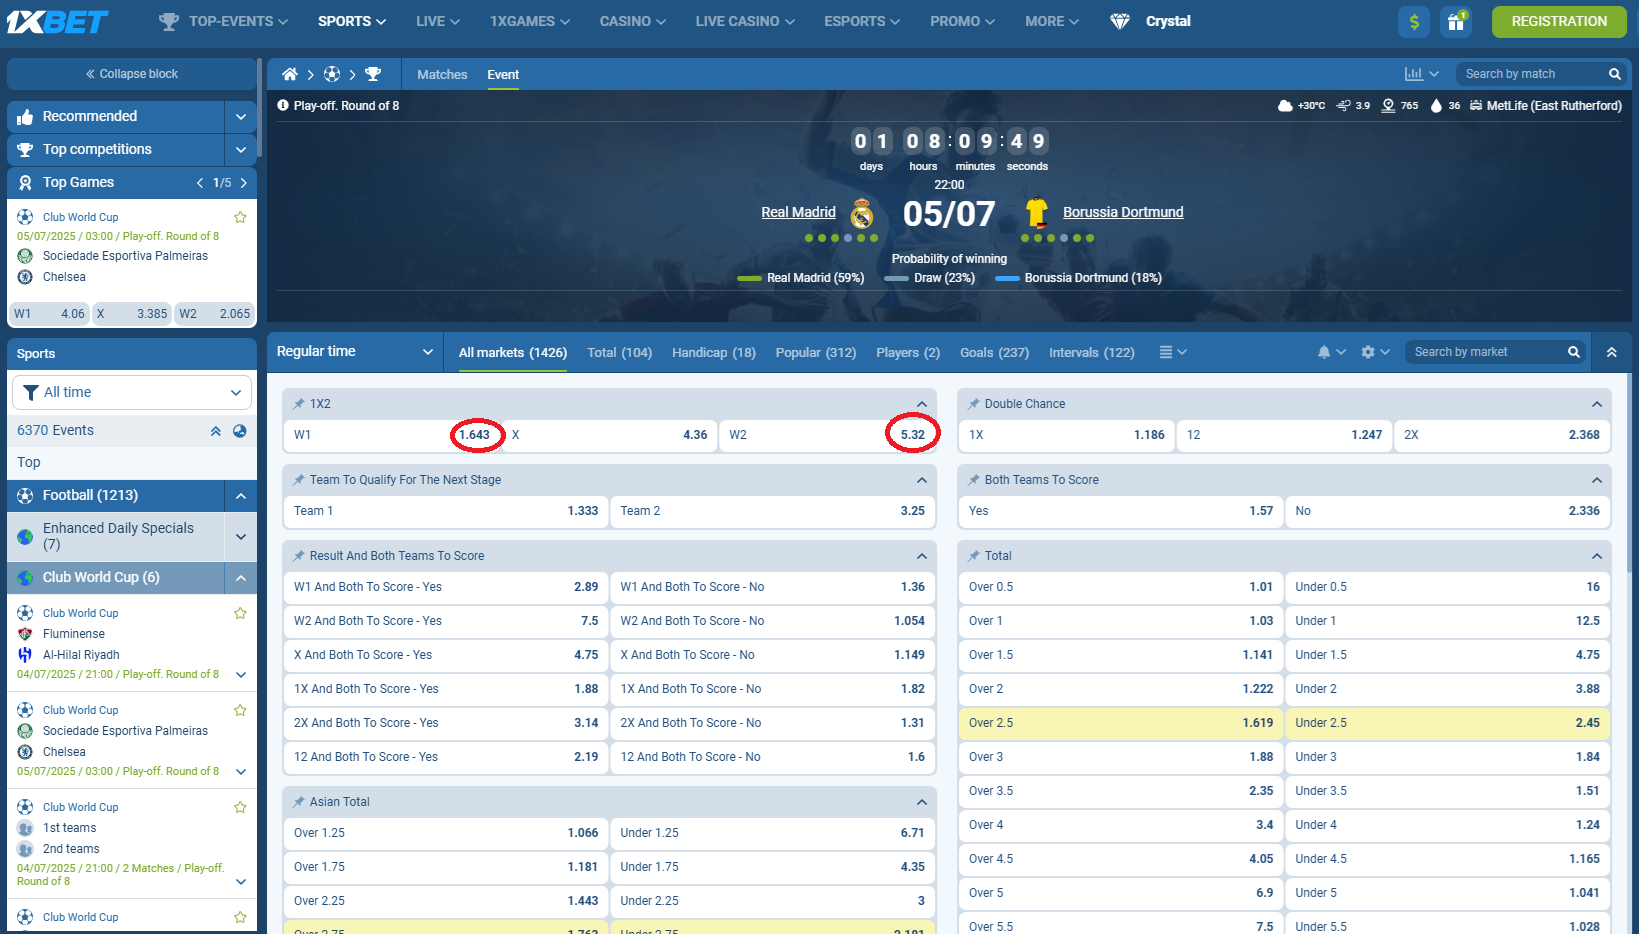Select the Popular (312) tab
Image resolution: width=1639 pixels, height=934 pixels.
816,352
